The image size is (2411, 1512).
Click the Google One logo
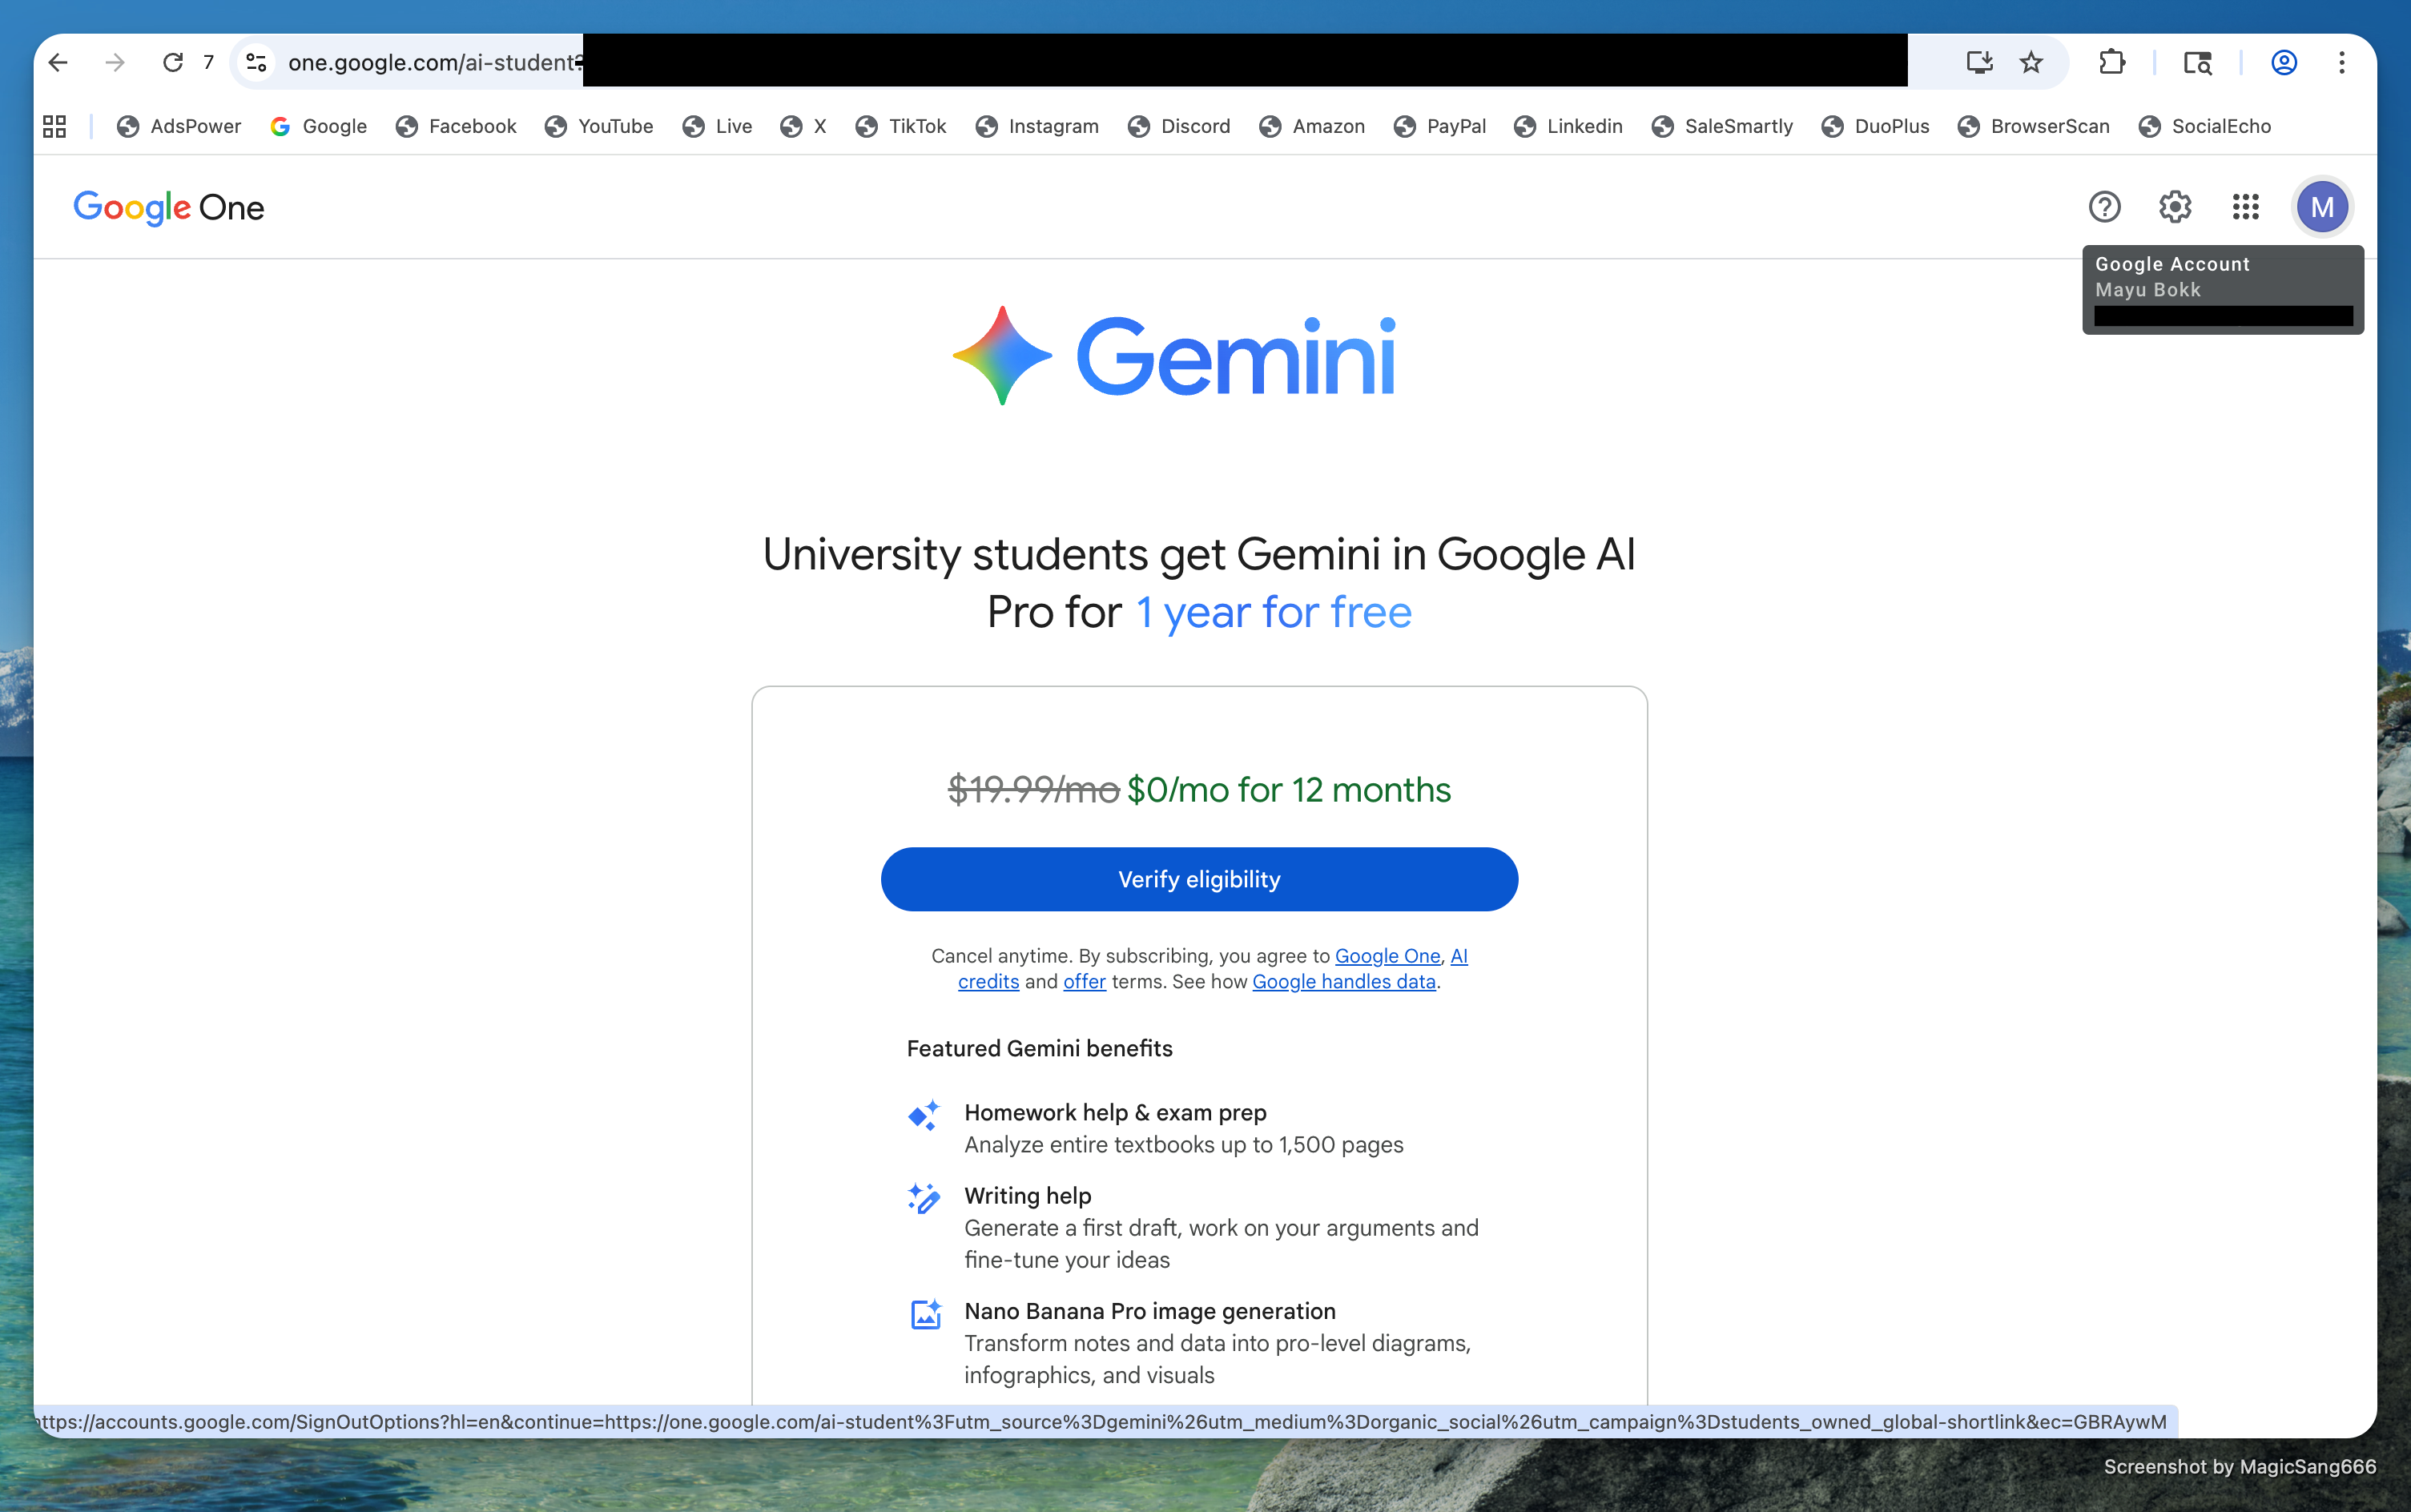click(x=168, y=207)
